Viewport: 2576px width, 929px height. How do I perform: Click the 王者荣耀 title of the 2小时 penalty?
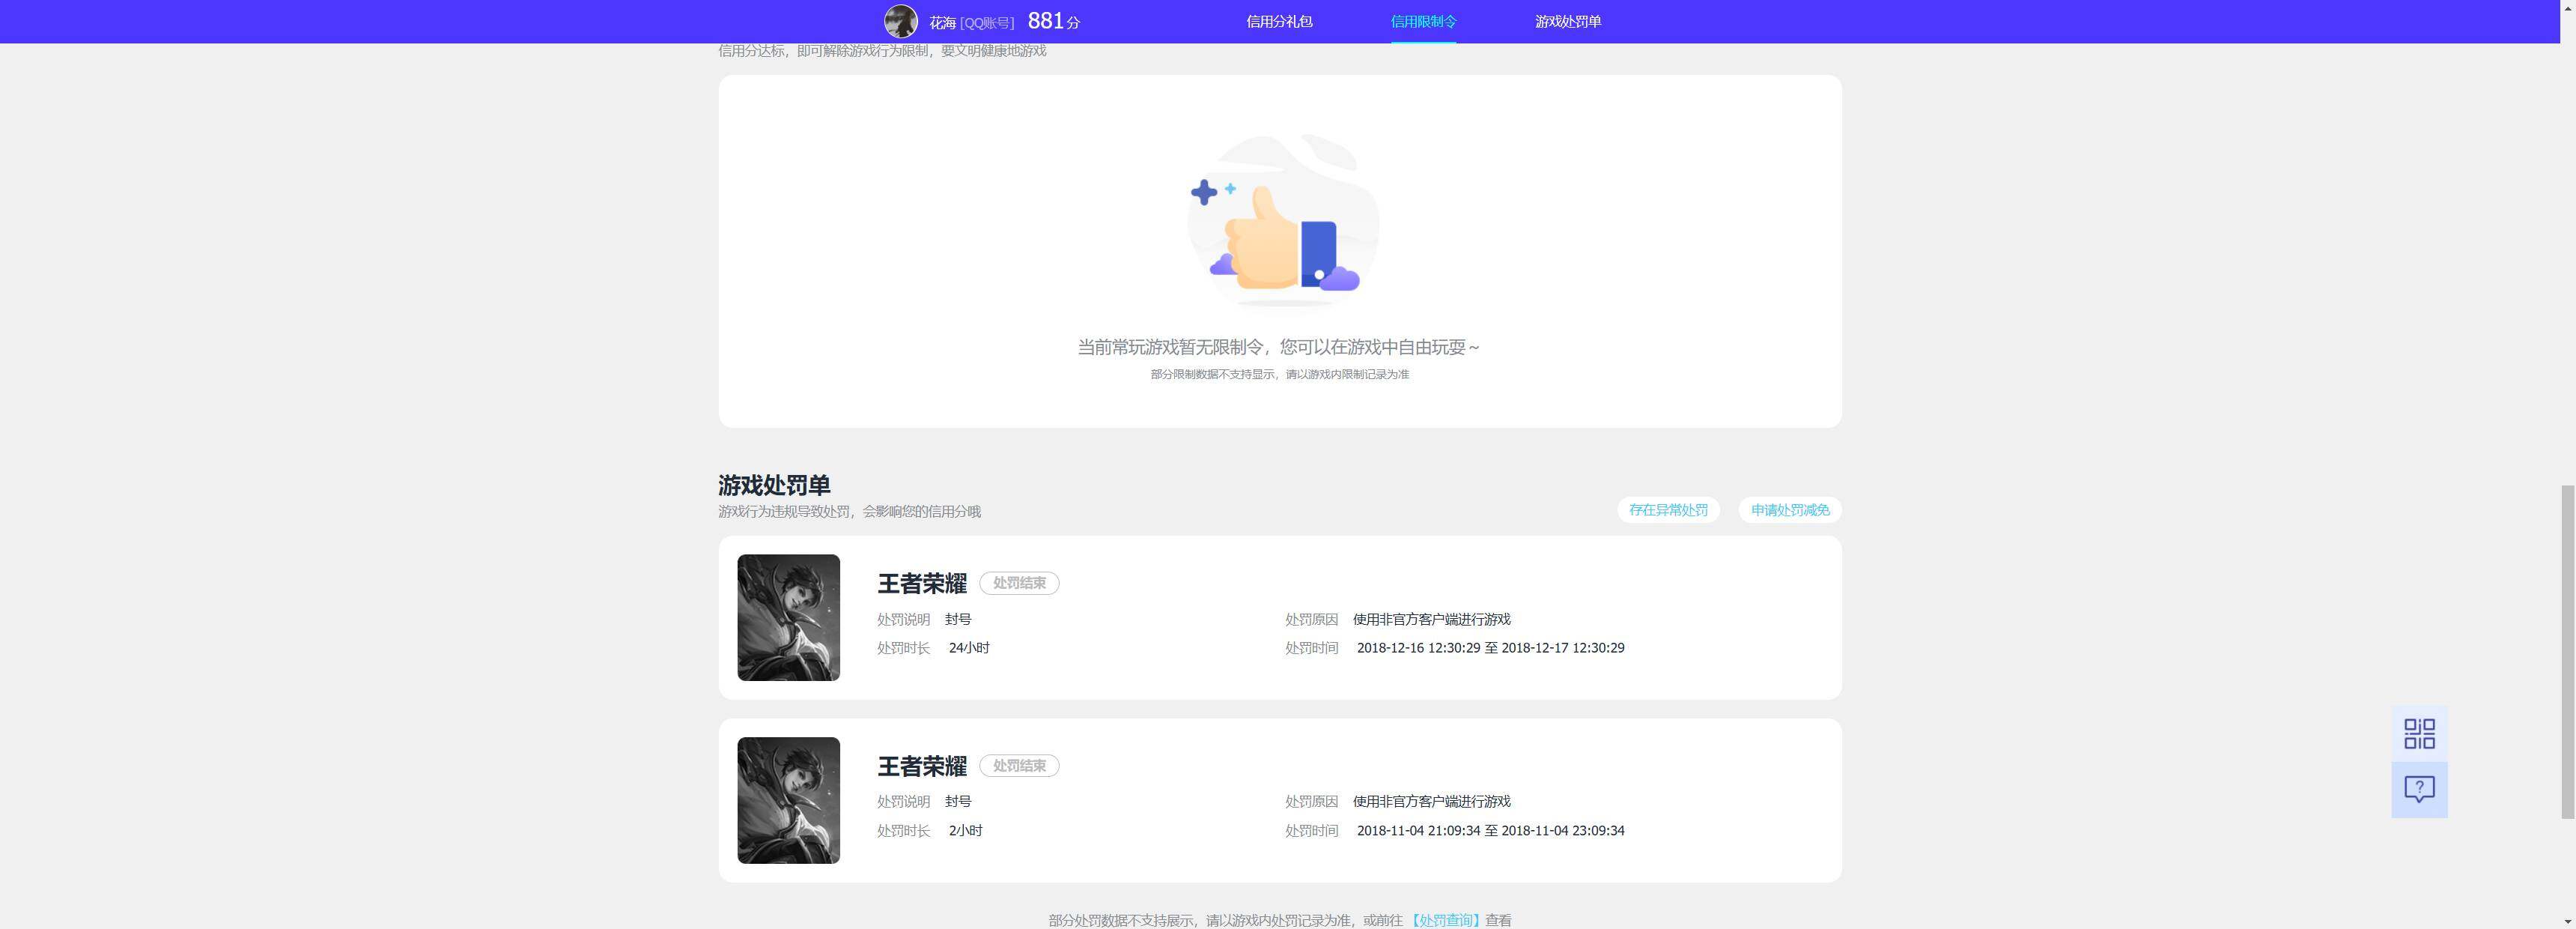click(x=922, y=766)
